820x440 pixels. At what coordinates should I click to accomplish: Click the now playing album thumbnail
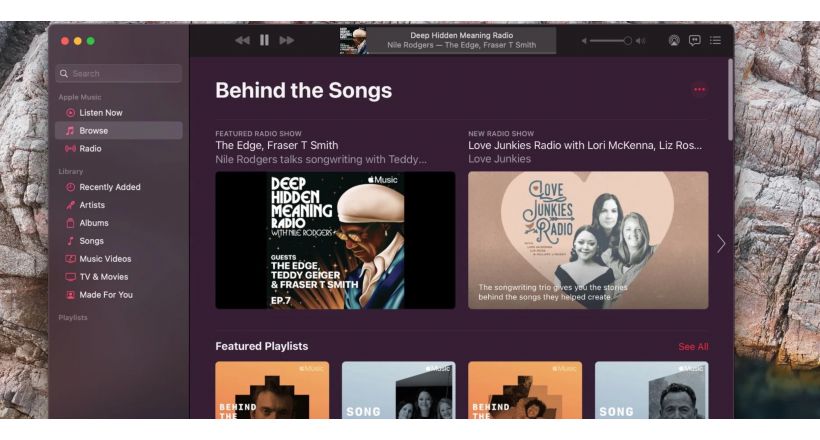(x=353, y=40)
